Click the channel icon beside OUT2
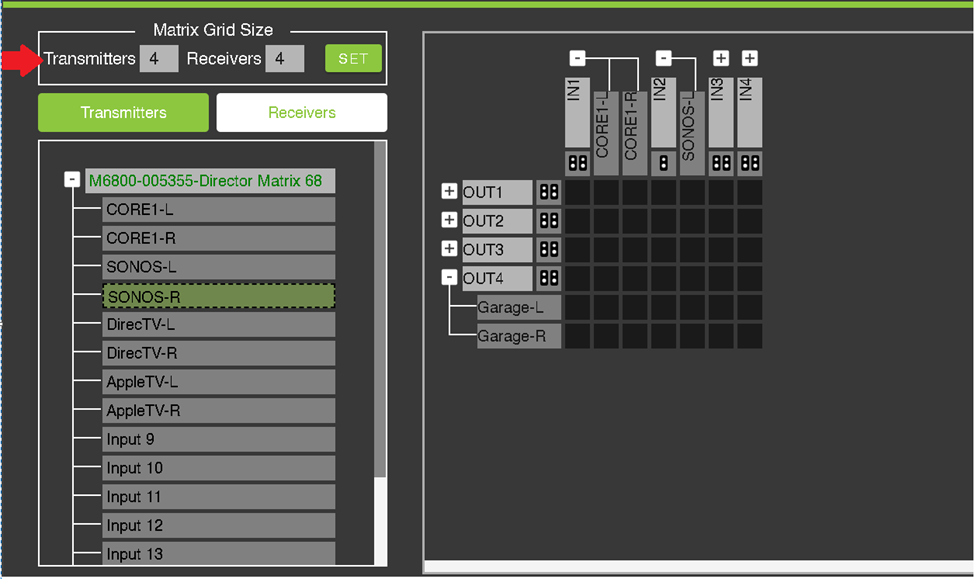Screen dimensions: 975x579 [x=548, y=221]
